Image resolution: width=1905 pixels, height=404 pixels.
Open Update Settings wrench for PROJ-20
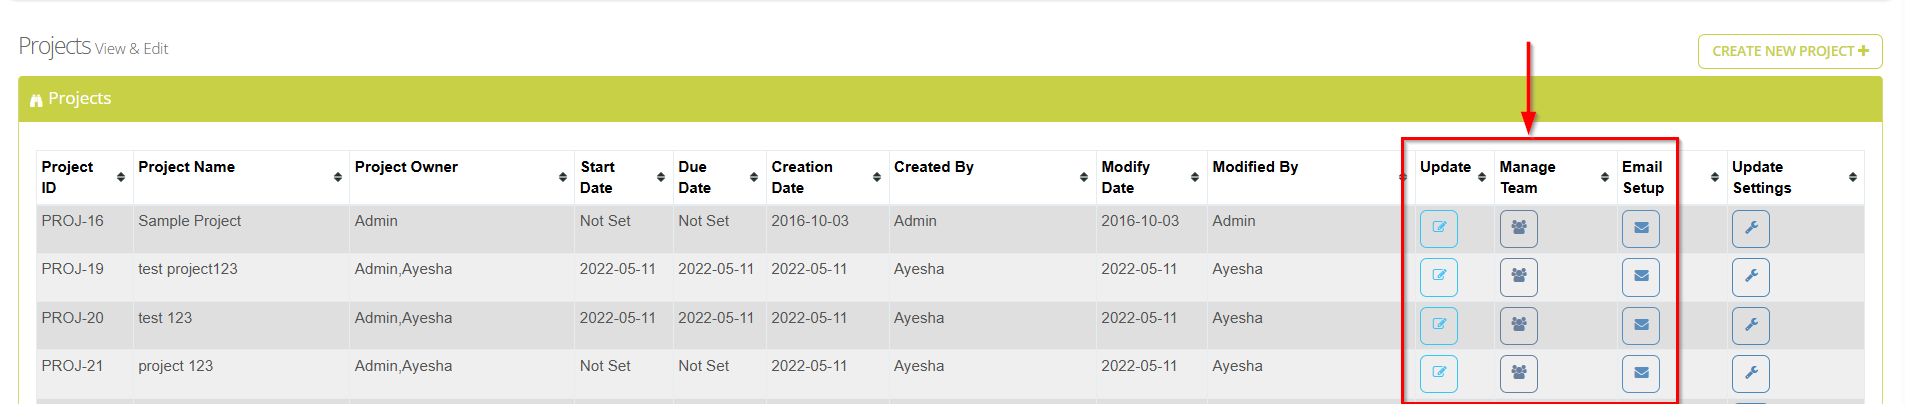point(1750,325)
